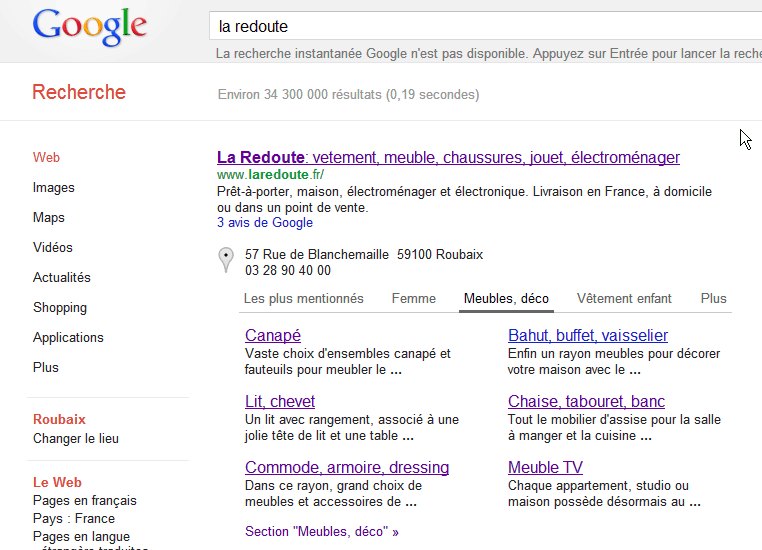
Task: Select the Web search category
Action: (46, 157)
